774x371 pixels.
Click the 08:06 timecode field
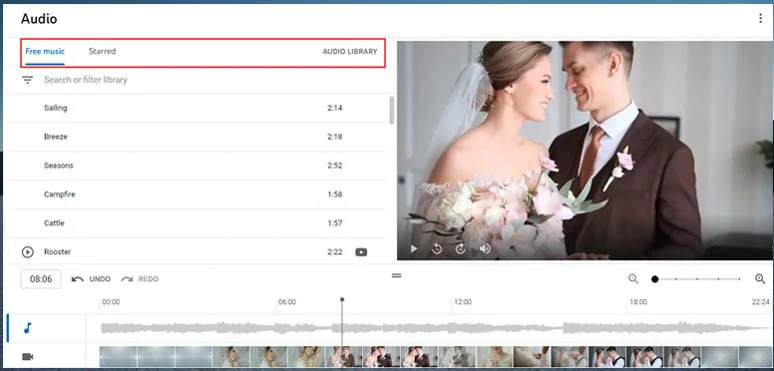pyautogui.click(x=41, y=279)
